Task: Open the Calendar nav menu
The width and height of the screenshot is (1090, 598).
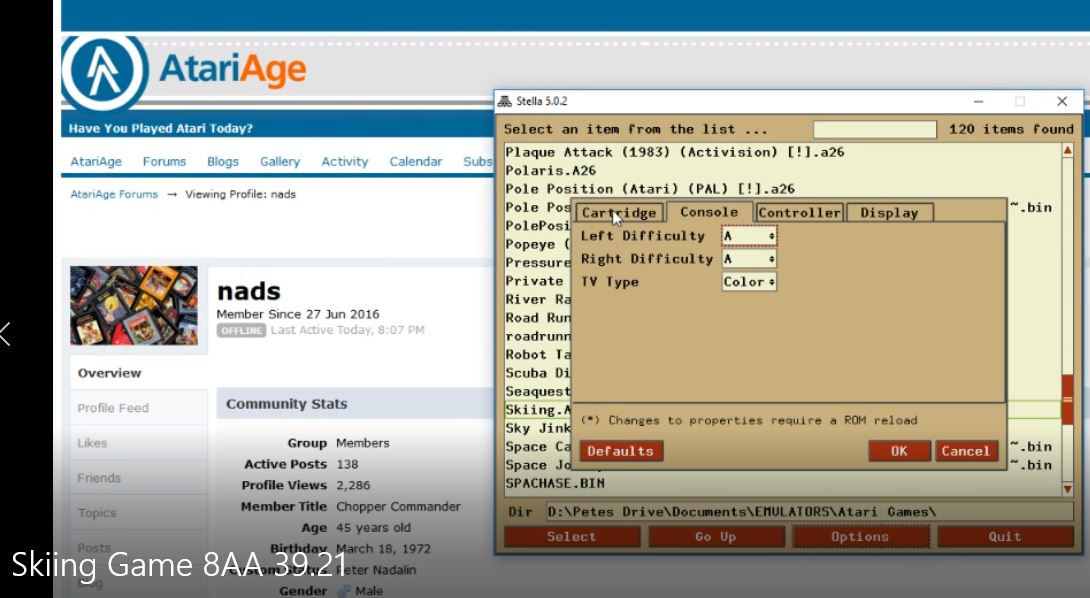Action: (x=415, y=161)
